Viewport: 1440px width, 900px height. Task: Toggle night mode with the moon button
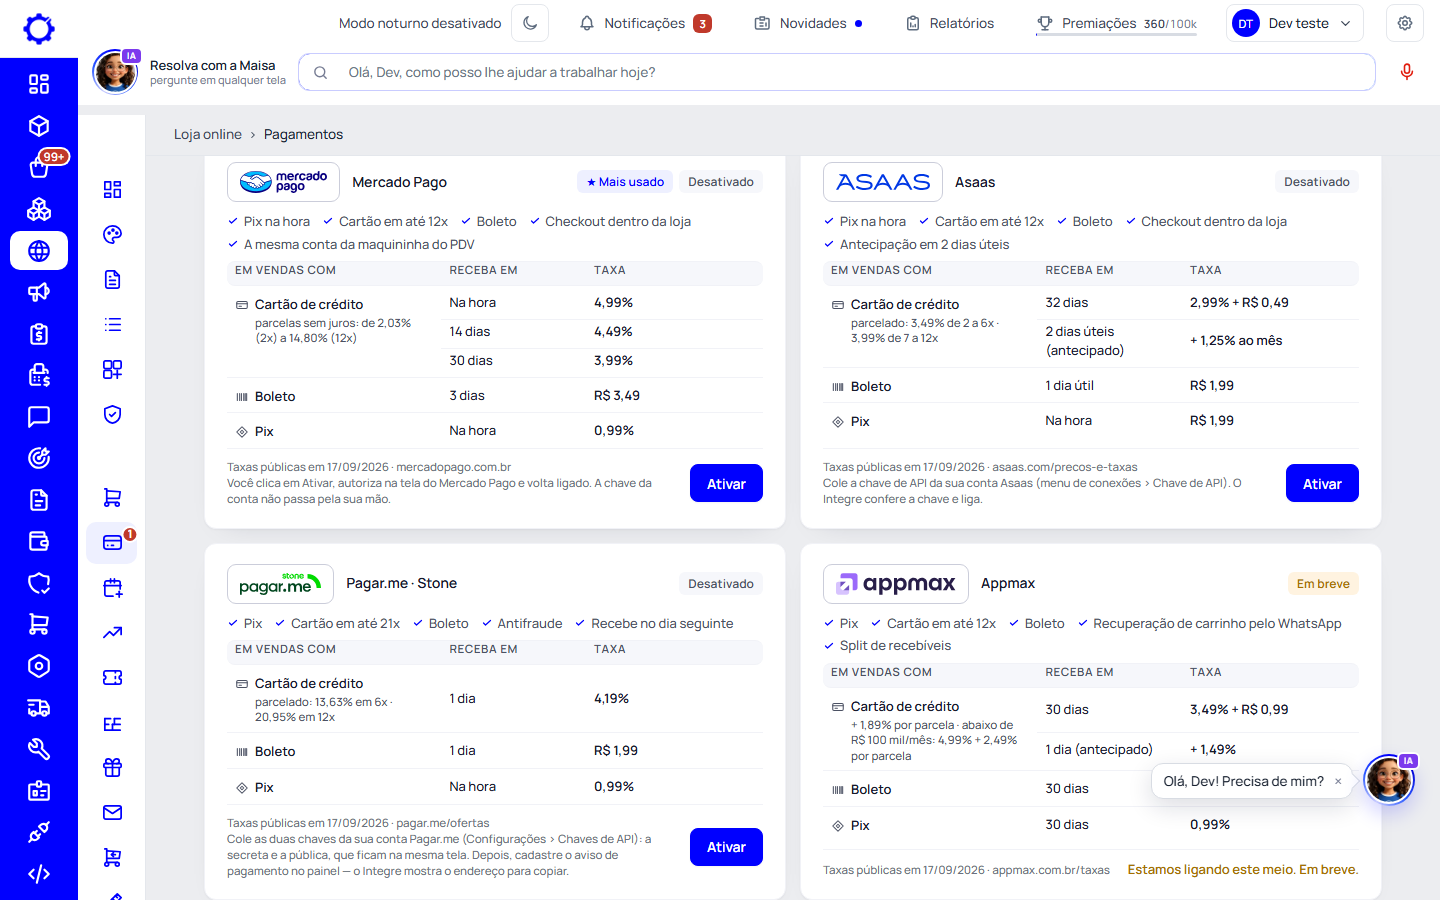pyautogui.click(x=530, y=23)
